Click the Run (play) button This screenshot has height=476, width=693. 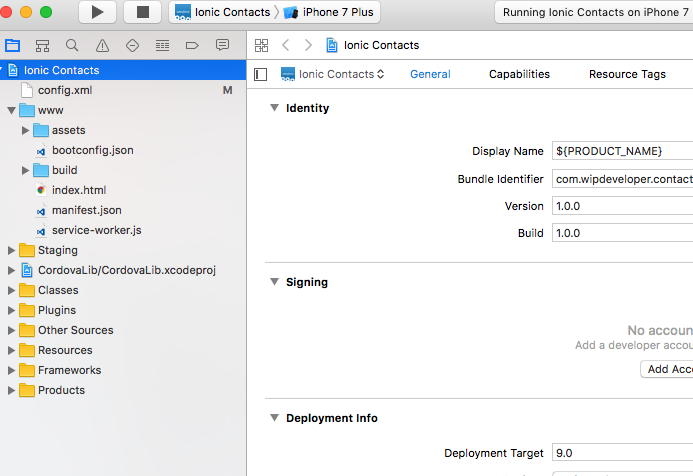97,12
